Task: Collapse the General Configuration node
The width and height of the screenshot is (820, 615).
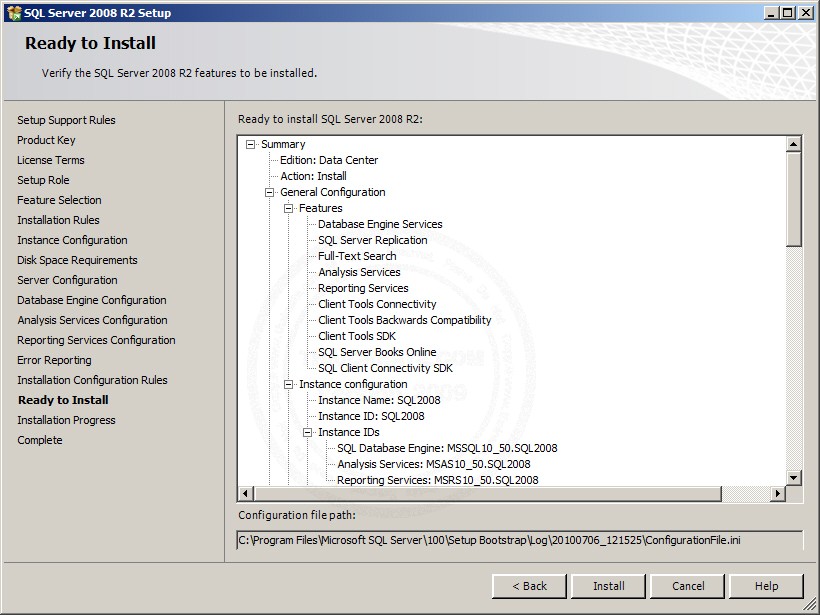Action: click(x=270, y=192)
